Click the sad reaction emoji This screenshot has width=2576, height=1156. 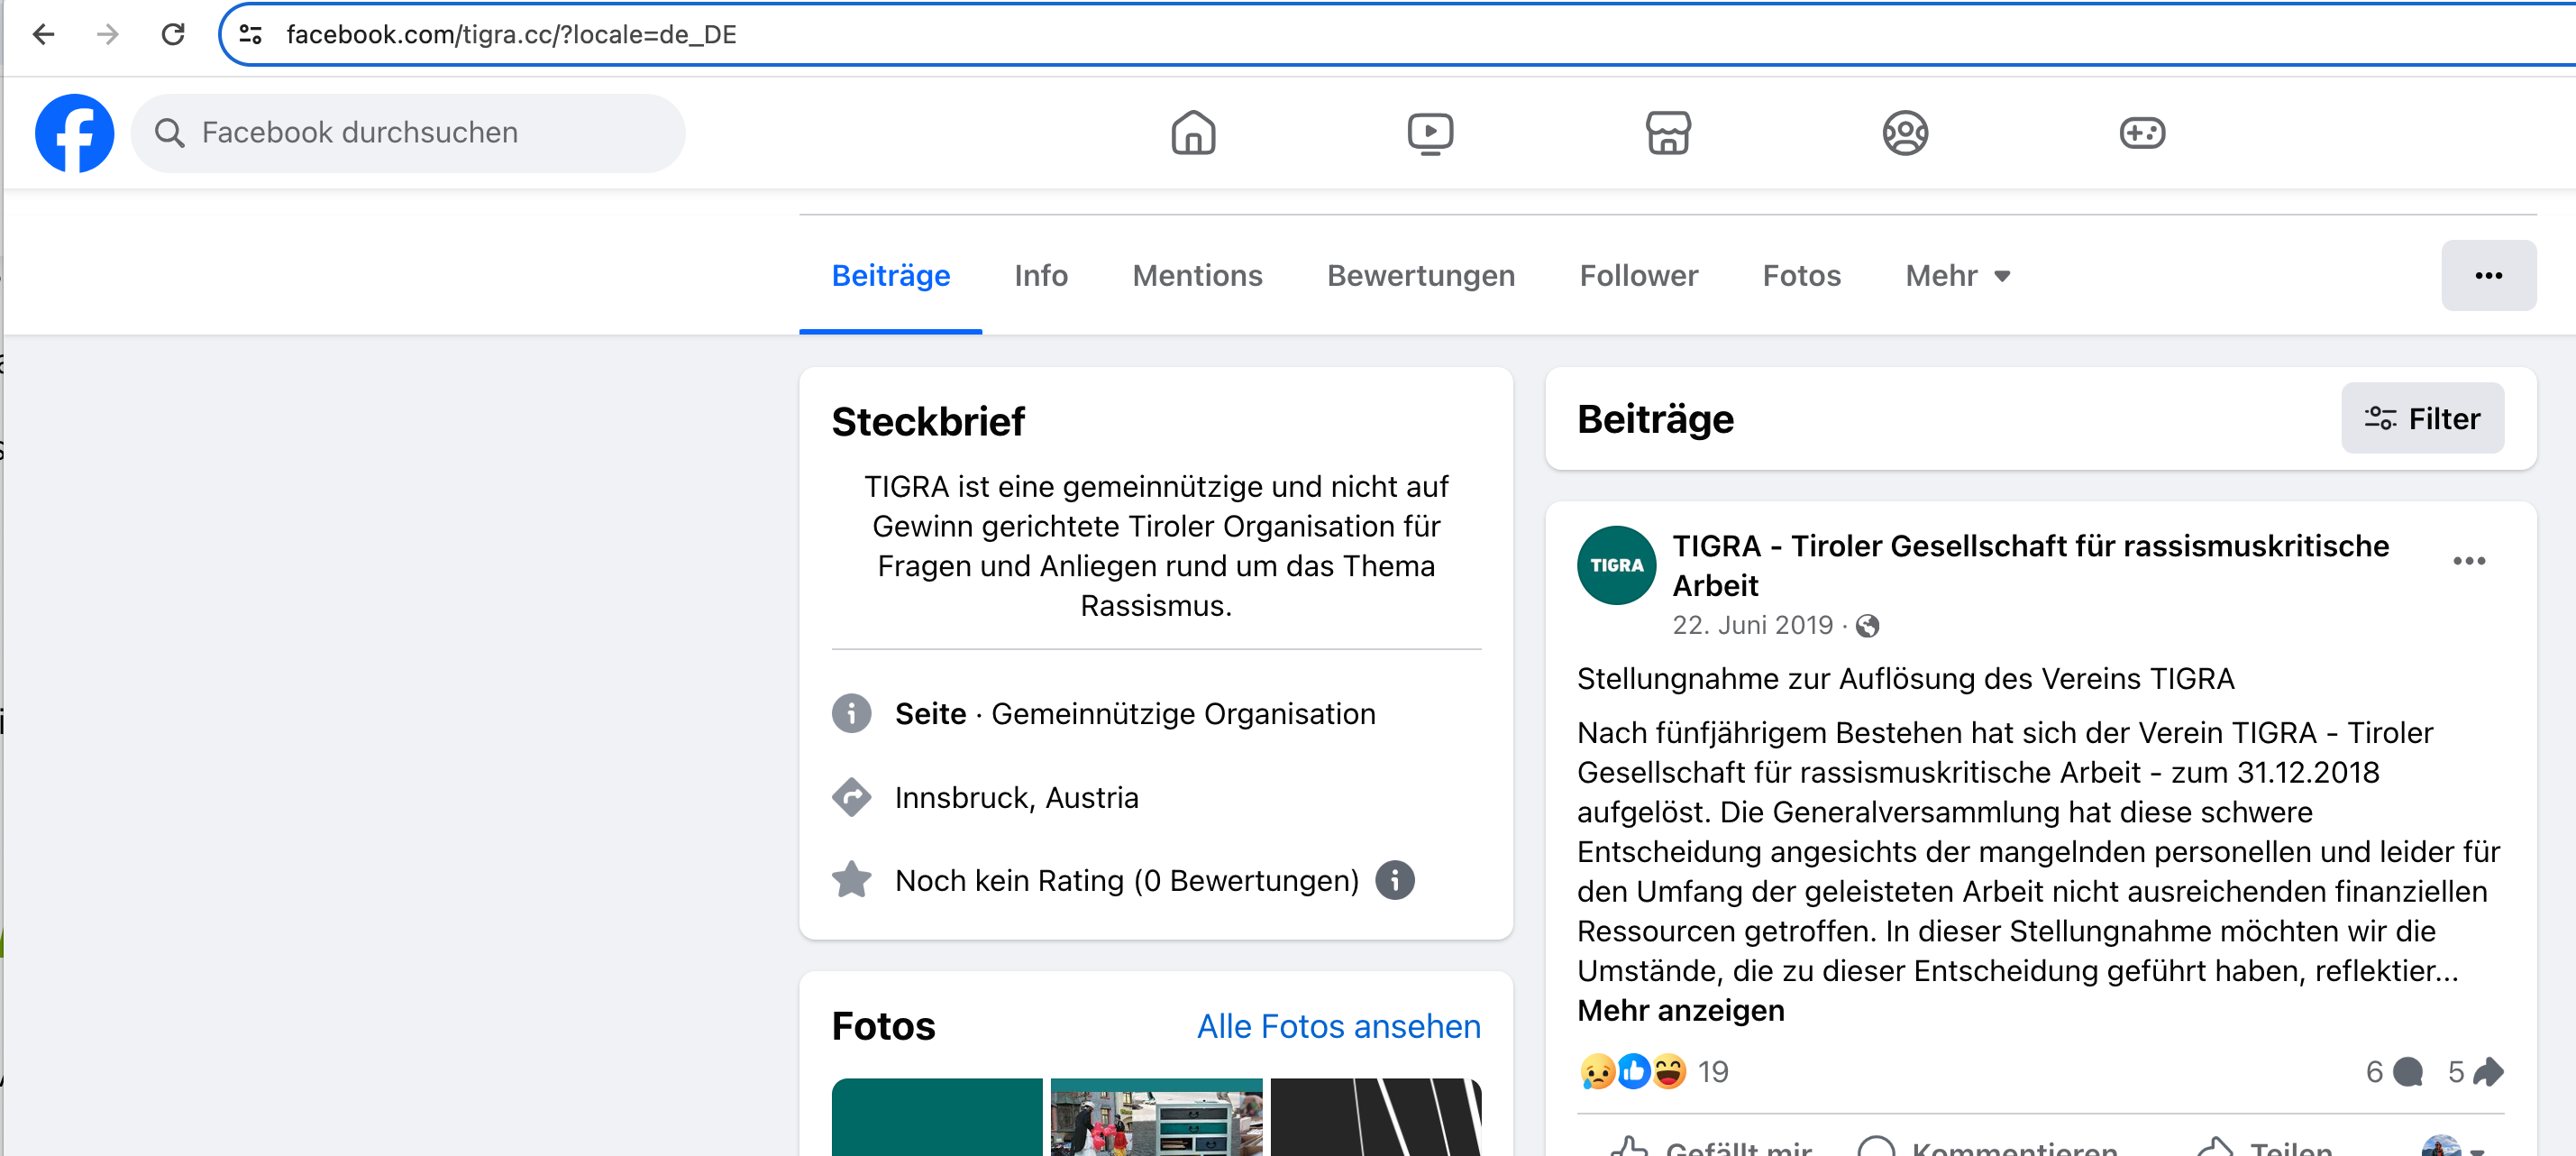click(x=1597, y=1072)
